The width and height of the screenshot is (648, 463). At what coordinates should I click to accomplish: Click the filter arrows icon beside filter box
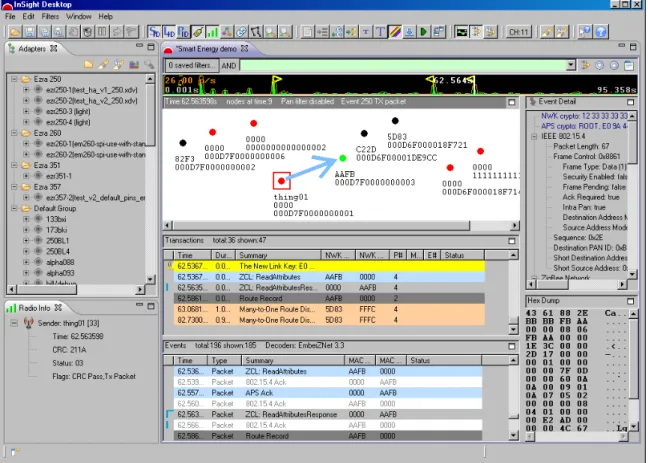tap(585, 65)
